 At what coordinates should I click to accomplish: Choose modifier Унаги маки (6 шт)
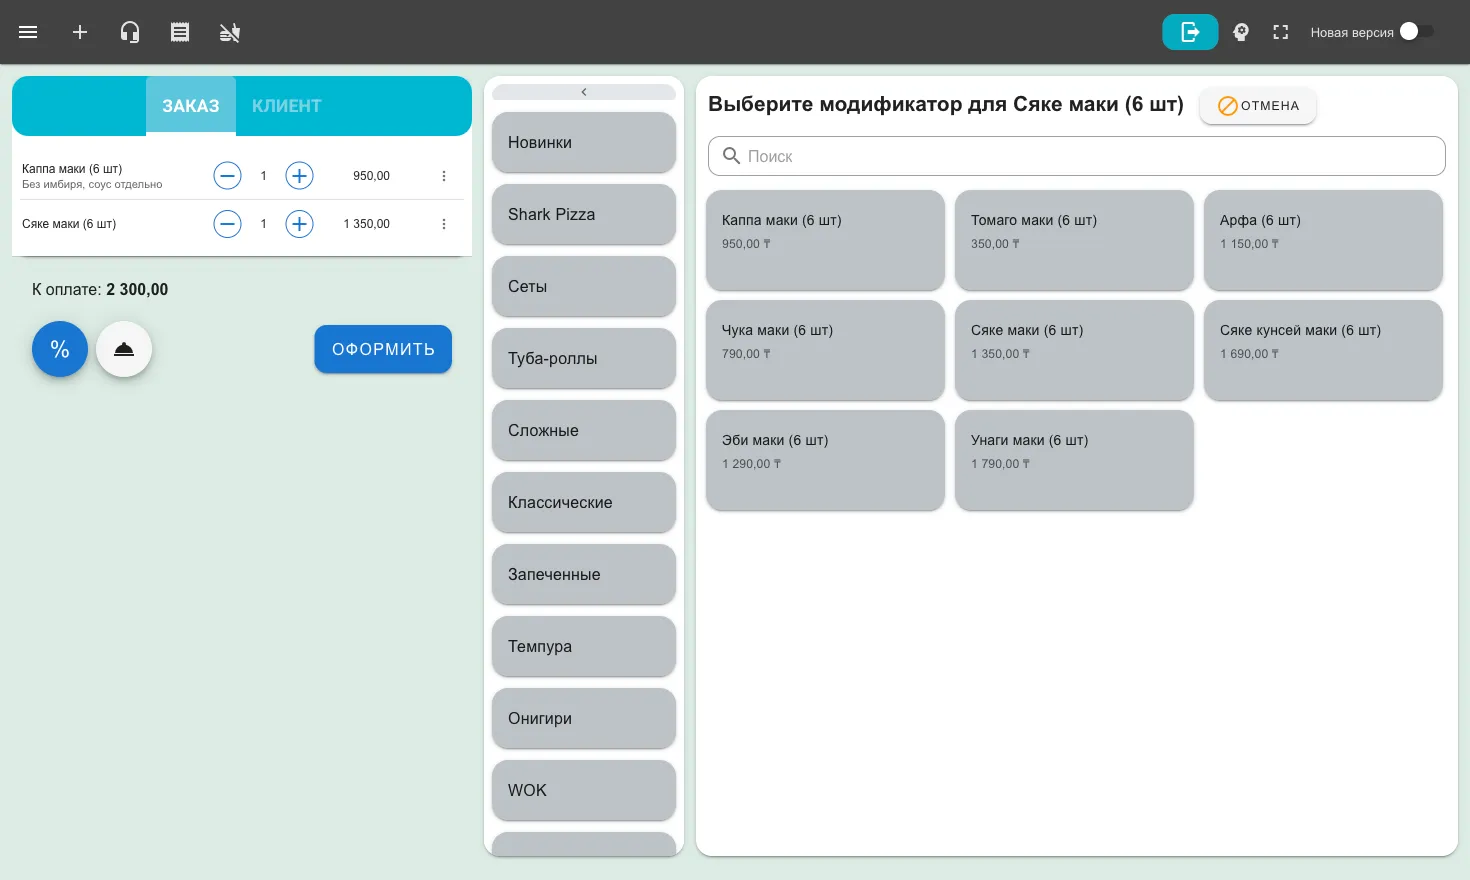[1074, 460]
